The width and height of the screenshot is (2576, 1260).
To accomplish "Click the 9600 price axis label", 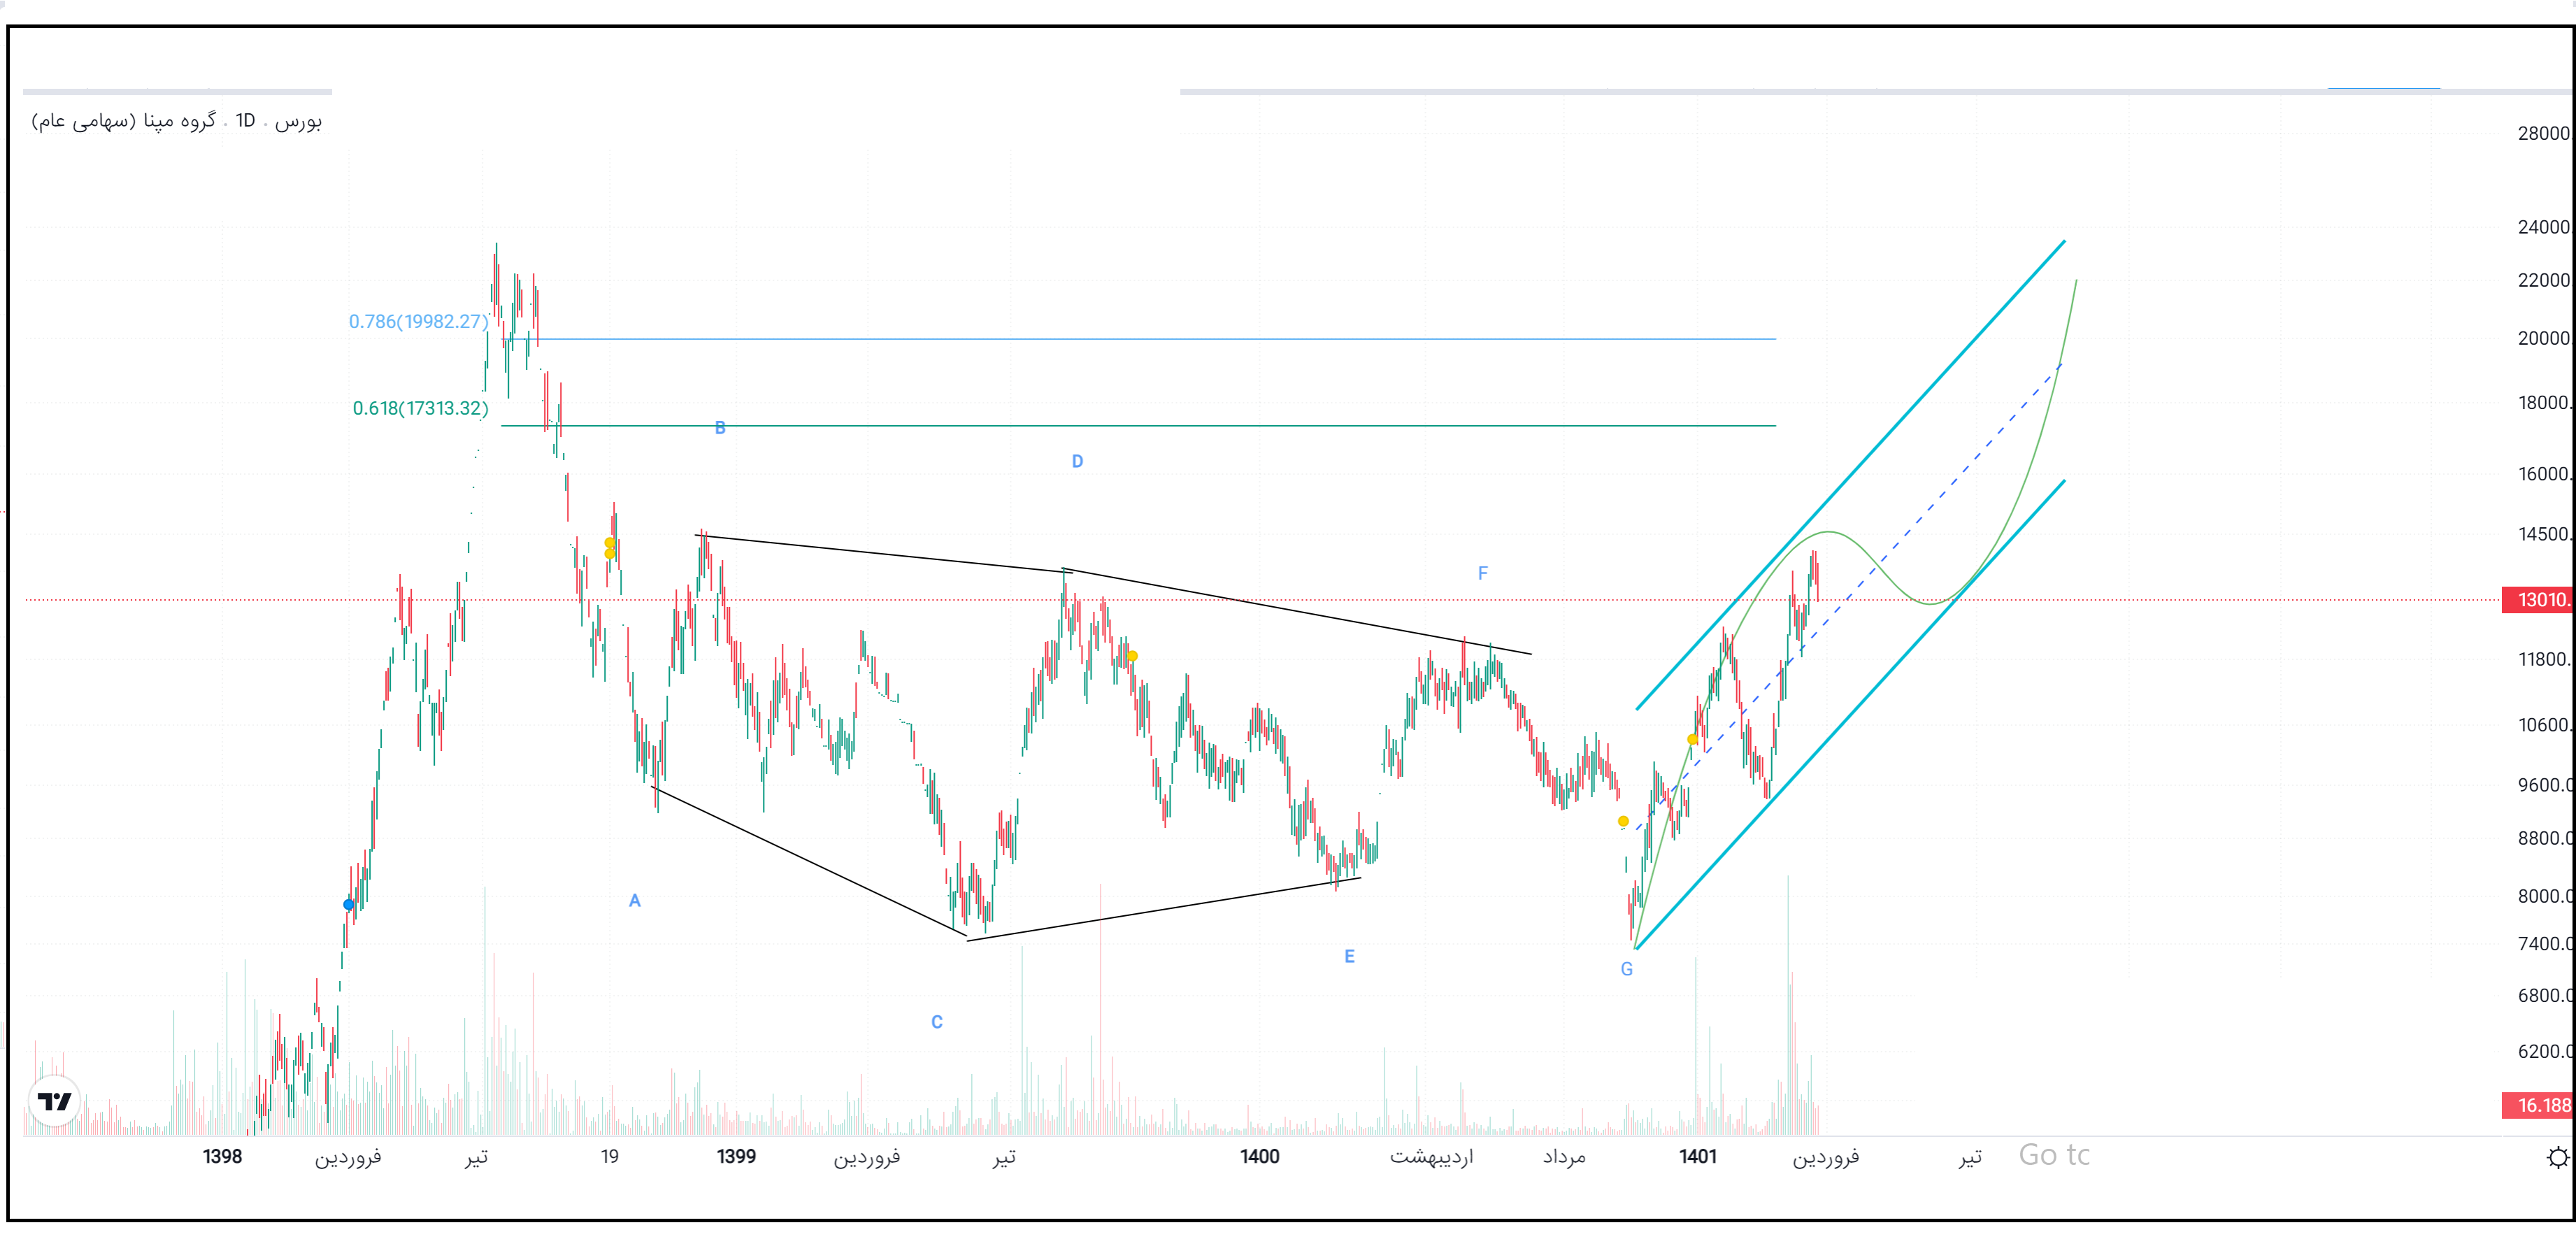I will tap(2545, 785).
